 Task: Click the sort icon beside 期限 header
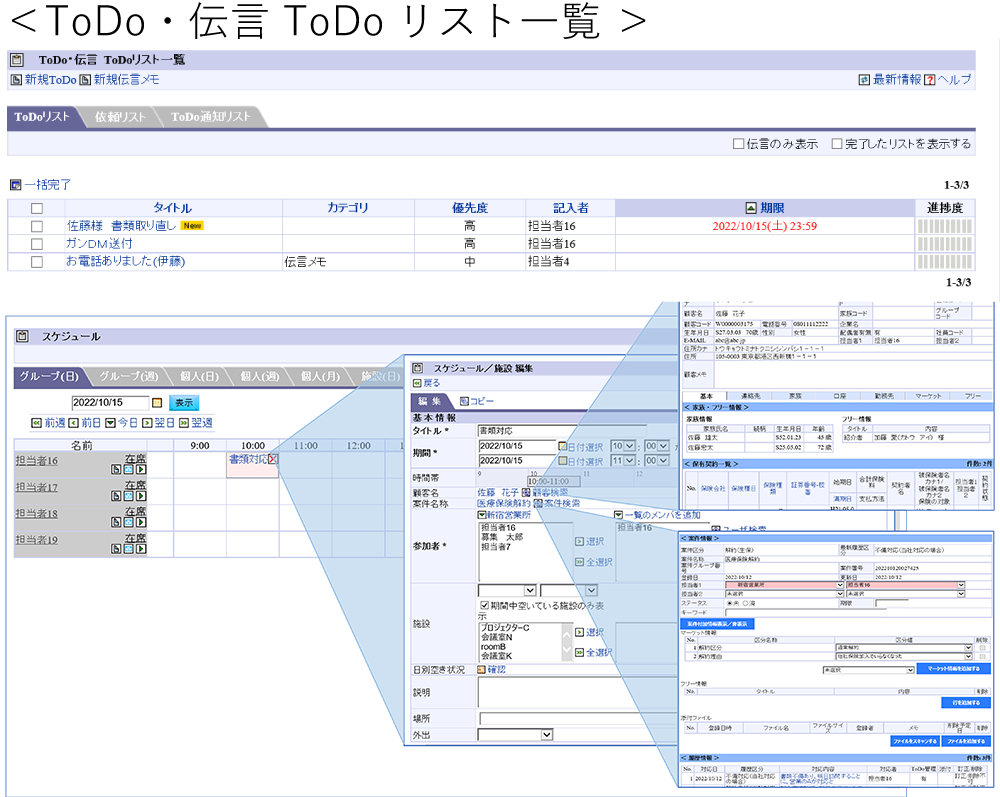tap(751, 208)
